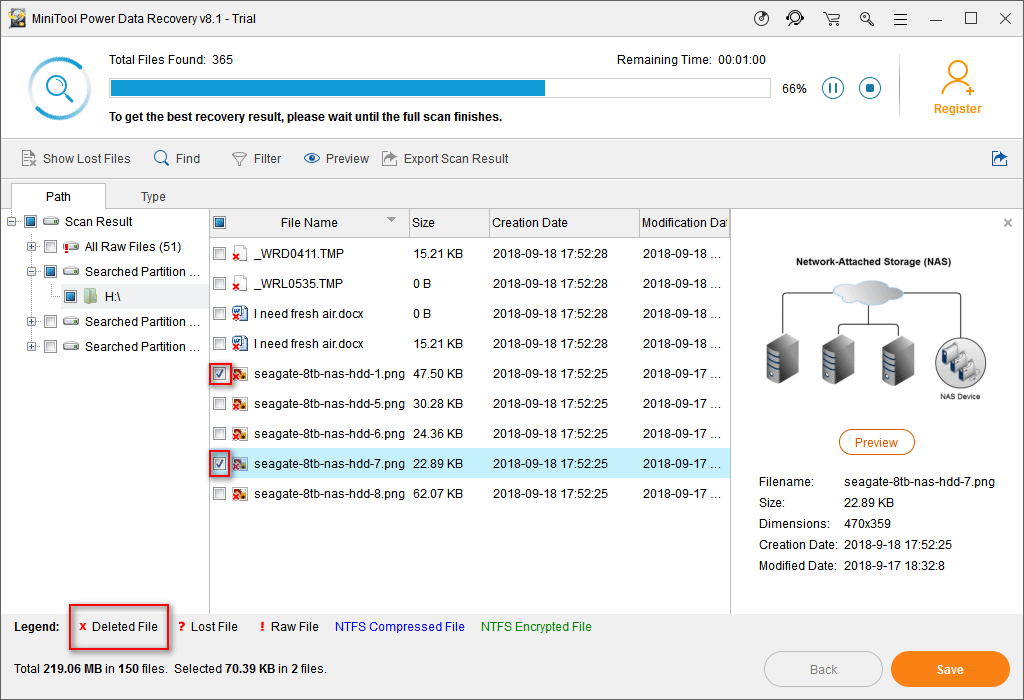Image resolution: width=1024 pixels, height=700 pixels.
Task: Check the _WRL0535.TMP file checkbox
Action: point(219,283)
